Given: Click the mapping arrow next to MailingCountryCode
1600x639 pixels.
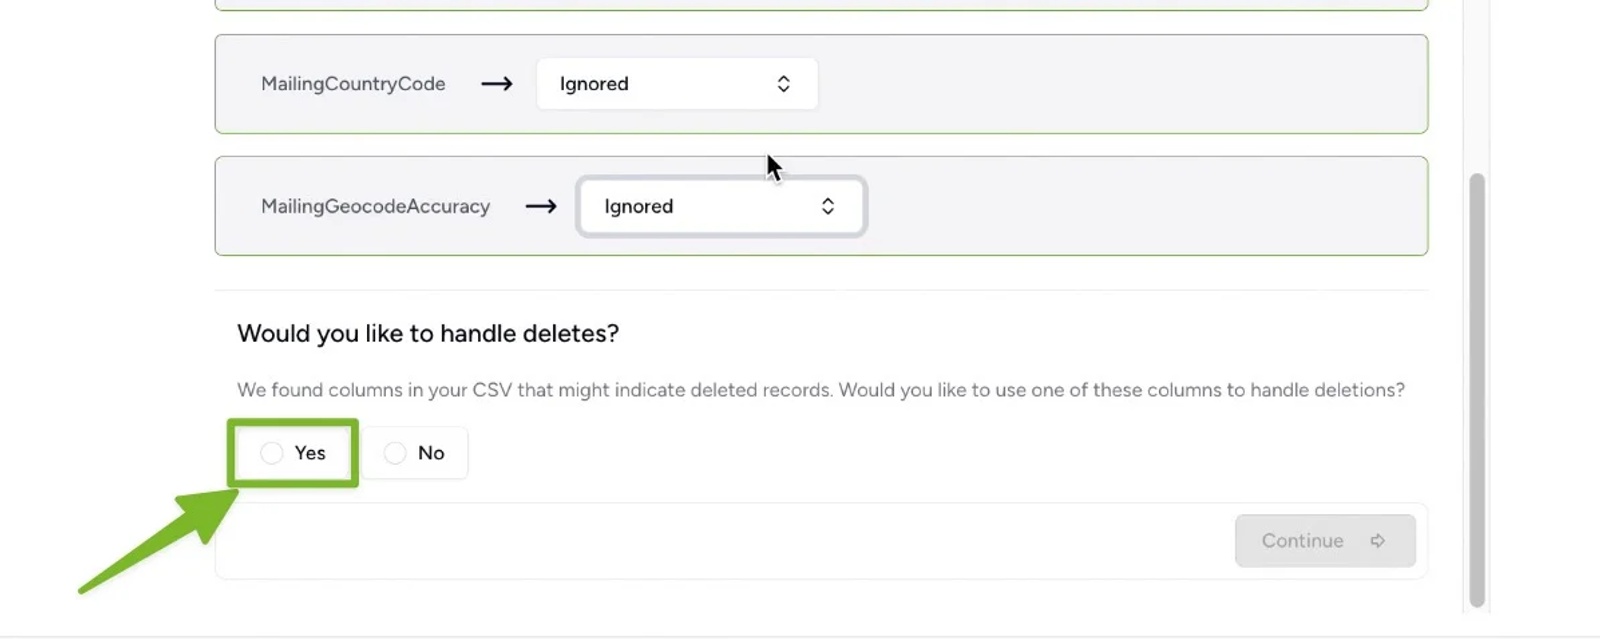Looking at the screenshot, I should pyautogui.click(x=495, y=84).
